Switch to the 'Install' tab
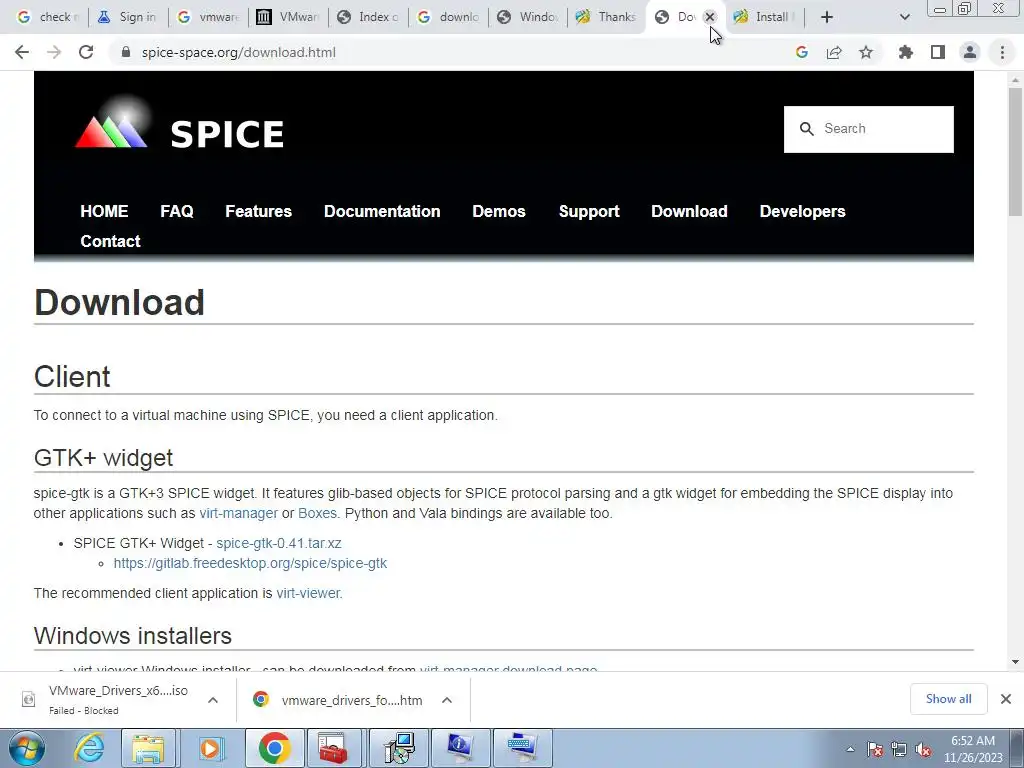This screenshot has height=768, width=1024. click(764, 17)
